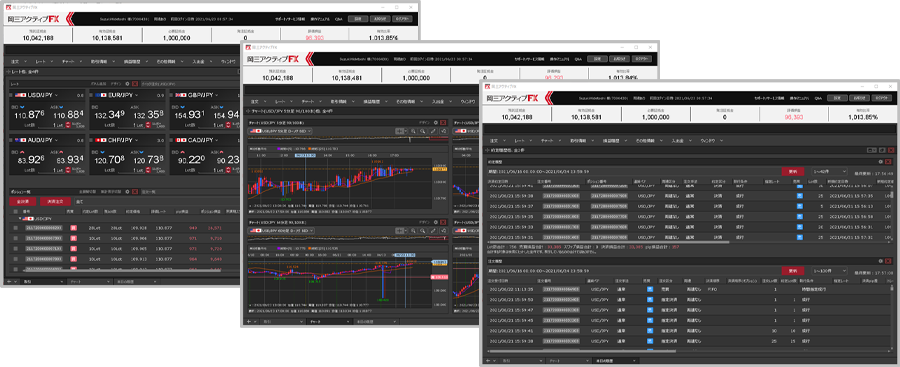Image resolution: width=900 pixels, height=367 pixels.
Task: Click the zoom-in magnifier on the upper USD/JPY chart
Action: pos(413,132)
